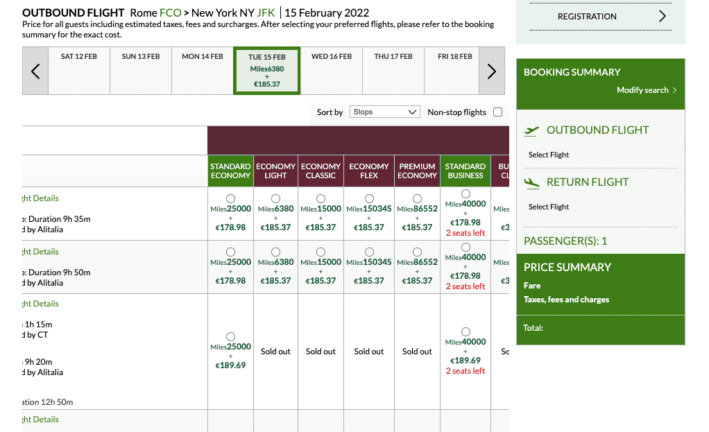709x432 pixels.
Task: Click the return flight airplane icon
Action: 532,182
